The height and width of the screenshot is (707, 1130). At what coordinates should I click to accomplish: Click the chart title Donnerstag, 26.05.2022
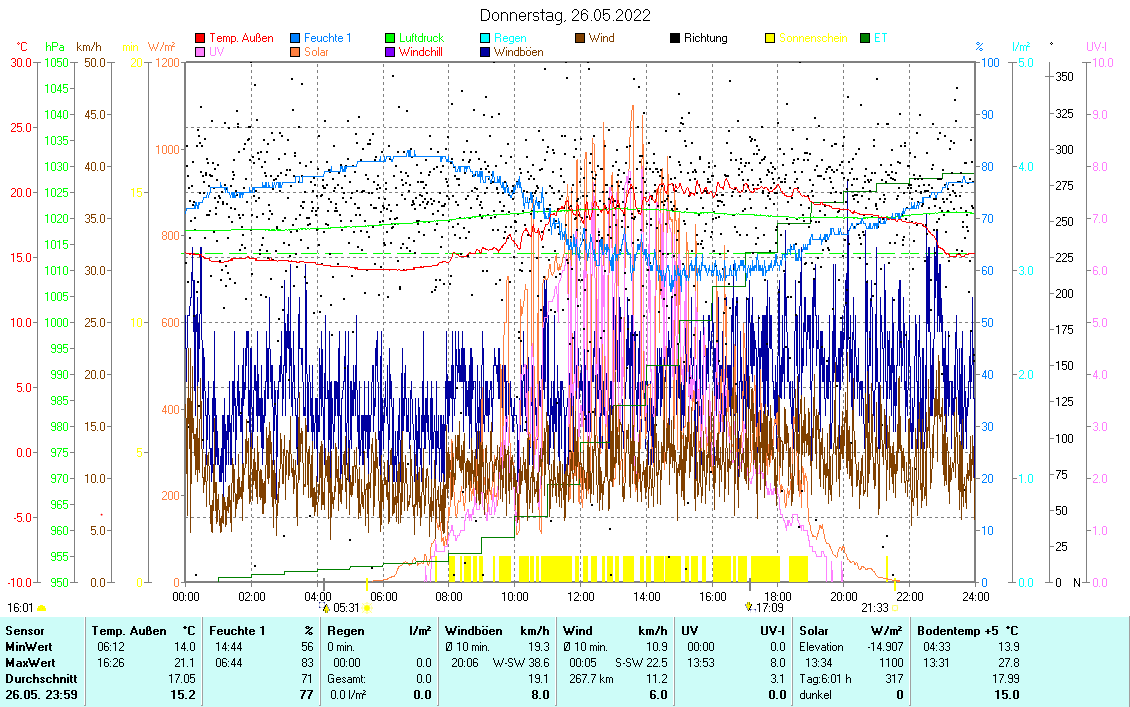[x=565, y=15]
